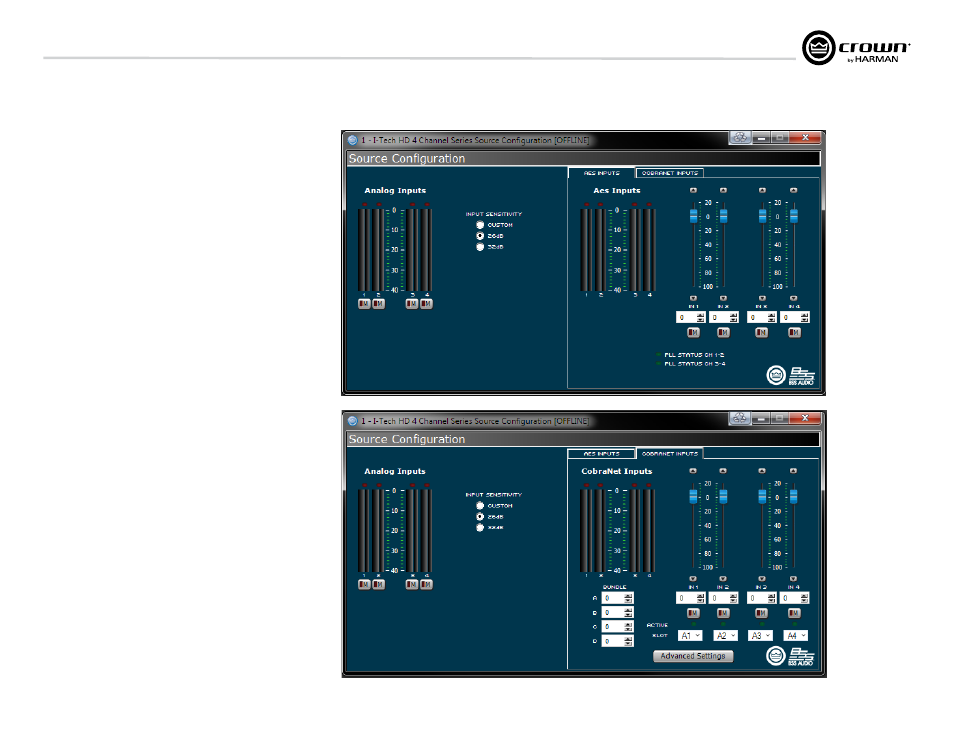
Task: Mute analog input 2 in the CobraNet Inputs window
Action: click(378, 584)
